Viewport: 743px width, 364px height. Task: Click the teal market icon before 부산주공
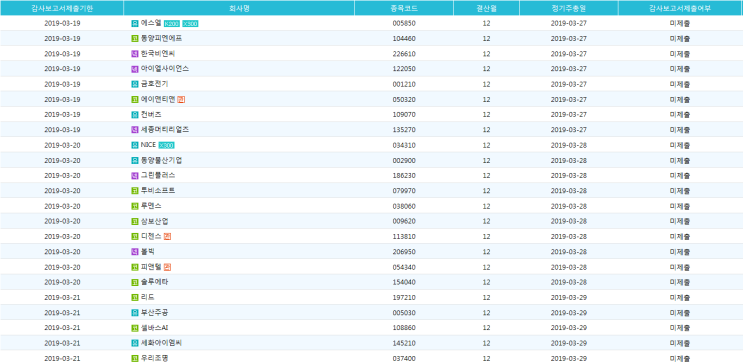point(135,312)
